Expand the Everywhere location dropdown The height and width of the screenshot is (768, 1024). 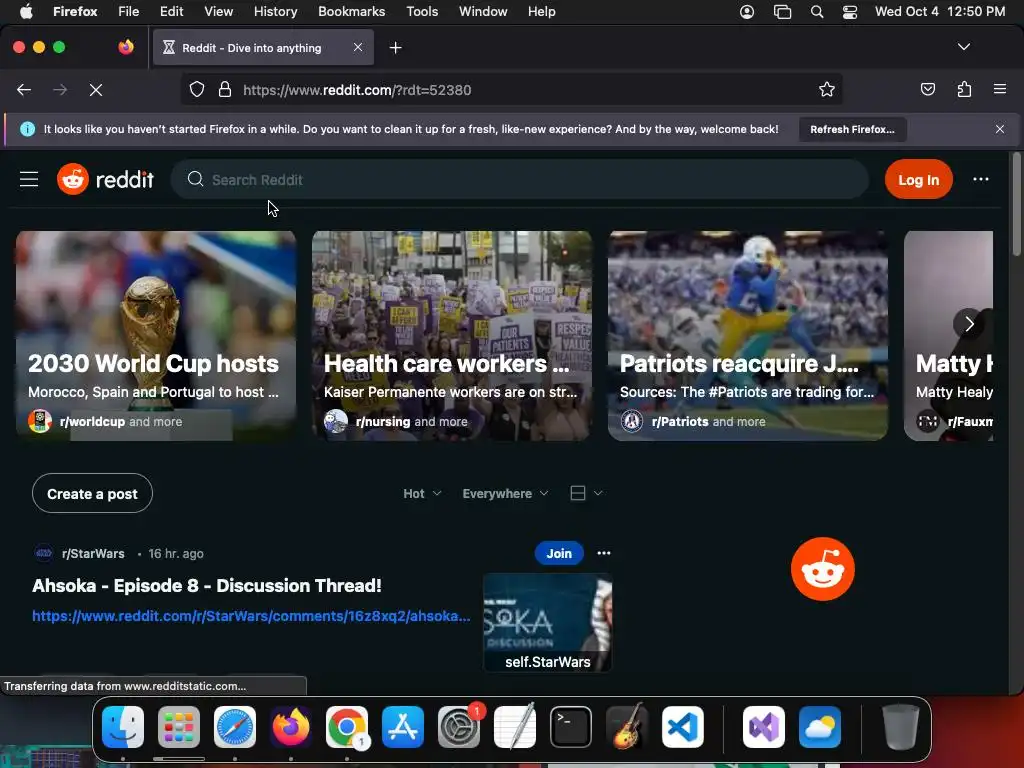tap(505, 494)
